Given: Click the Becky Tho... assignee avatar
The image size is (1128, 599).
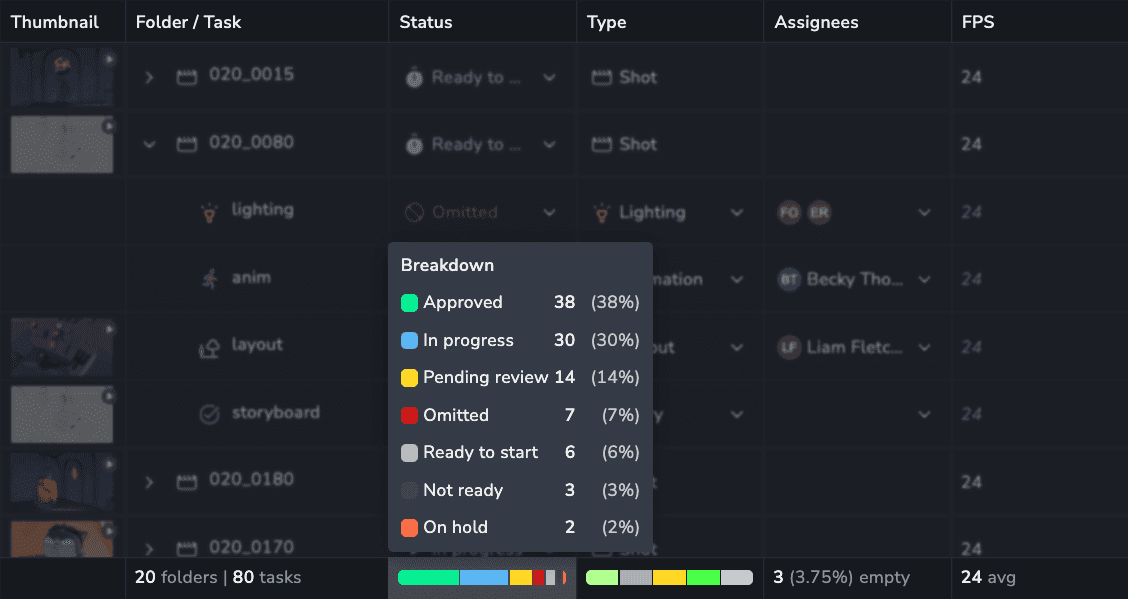Looking at the screenshot, I should (x=789, y=279).
